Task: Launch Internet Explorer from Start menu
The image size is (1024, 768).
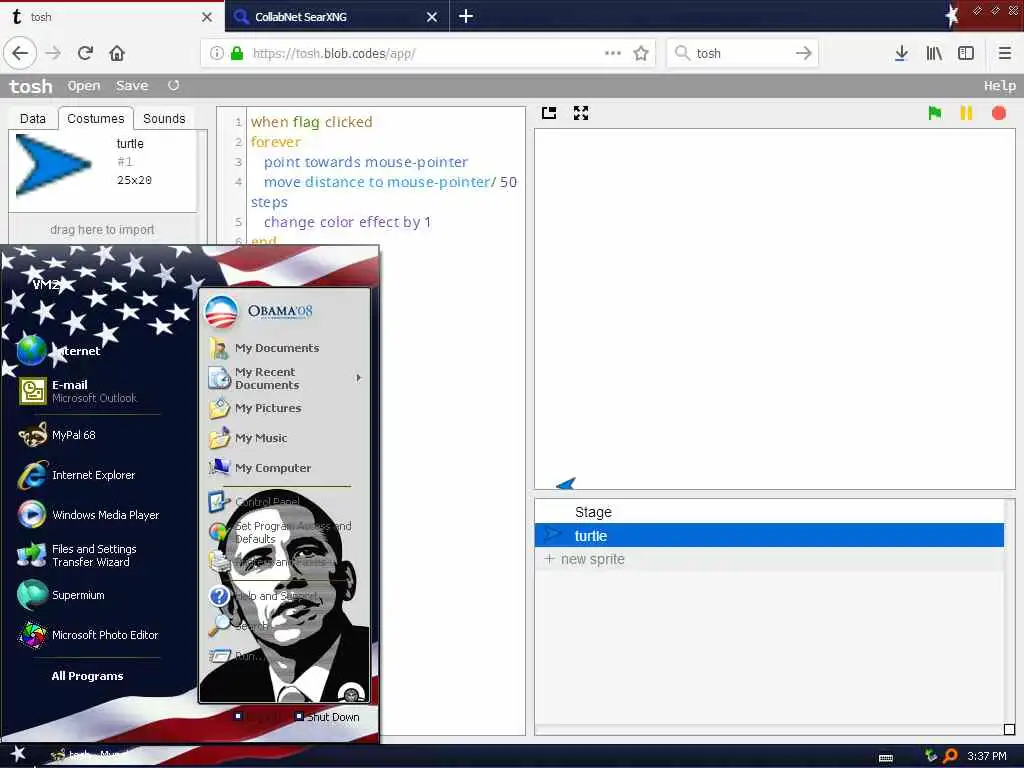Action: 88,475
